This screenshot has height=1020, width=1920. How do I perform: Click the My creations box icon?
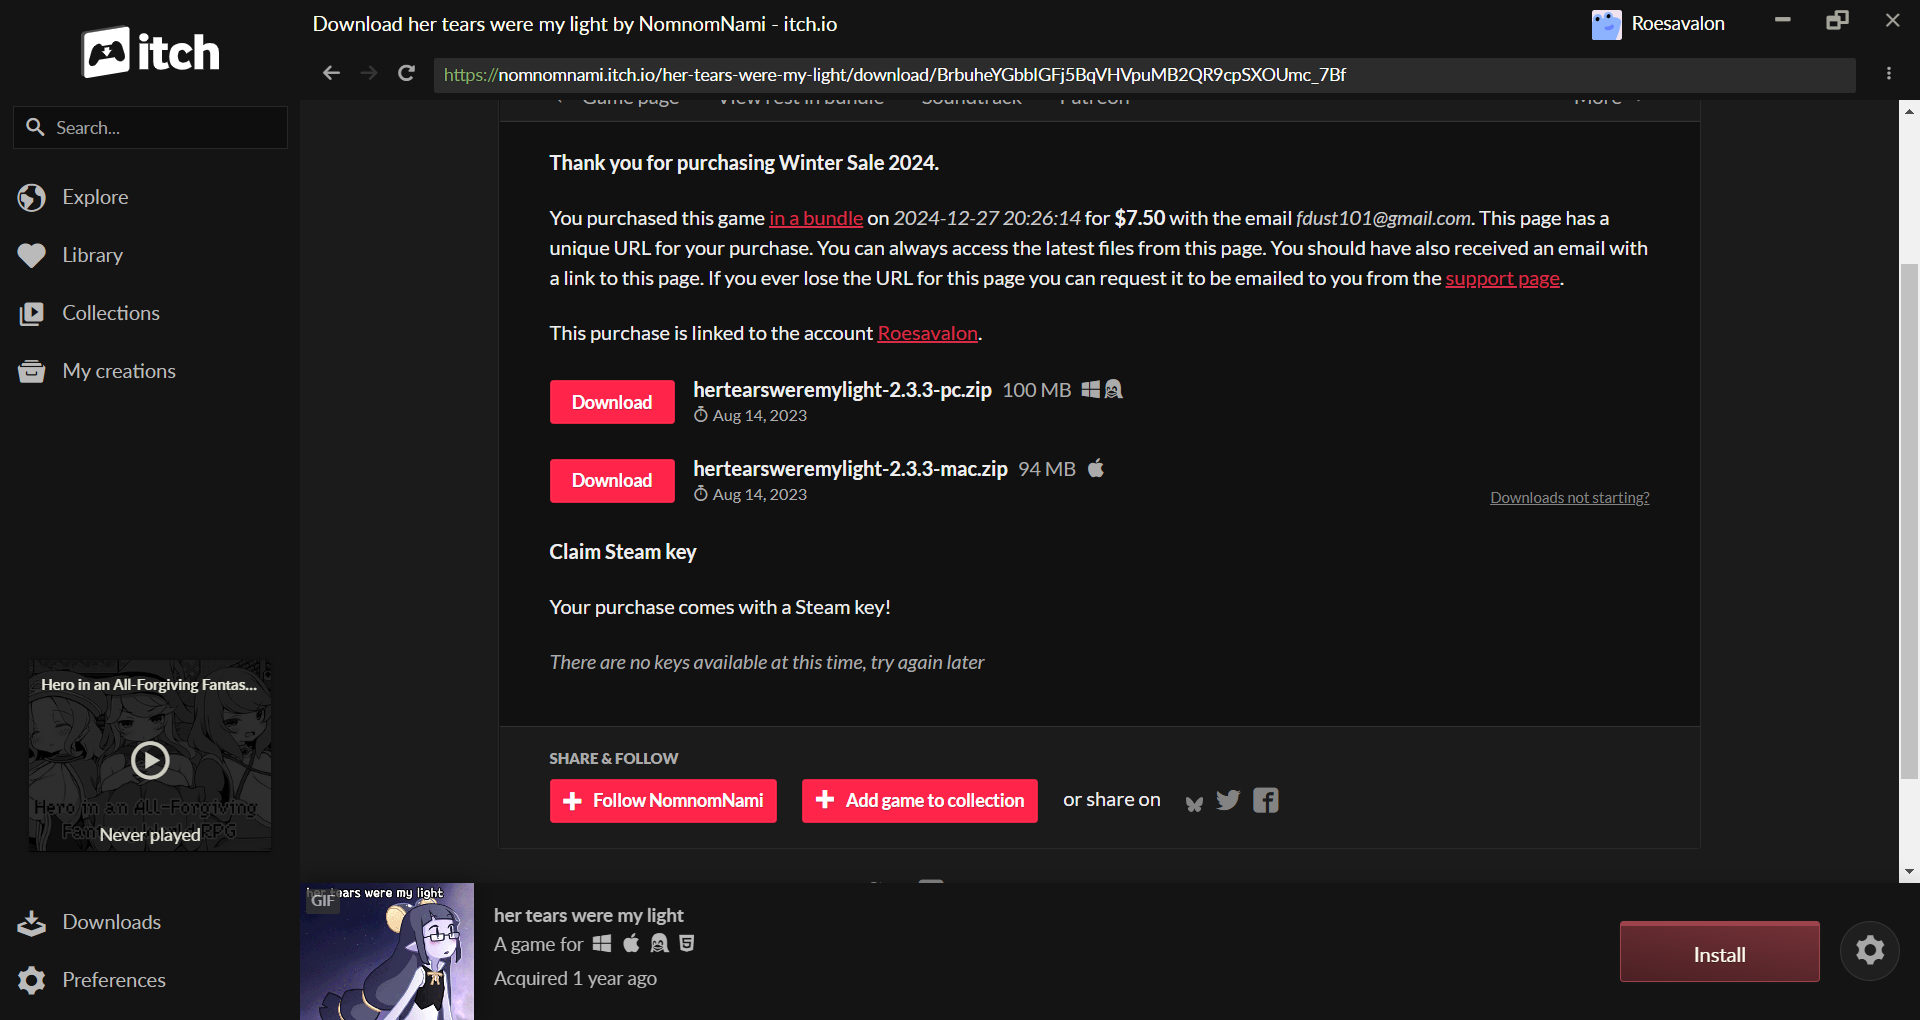32,372
